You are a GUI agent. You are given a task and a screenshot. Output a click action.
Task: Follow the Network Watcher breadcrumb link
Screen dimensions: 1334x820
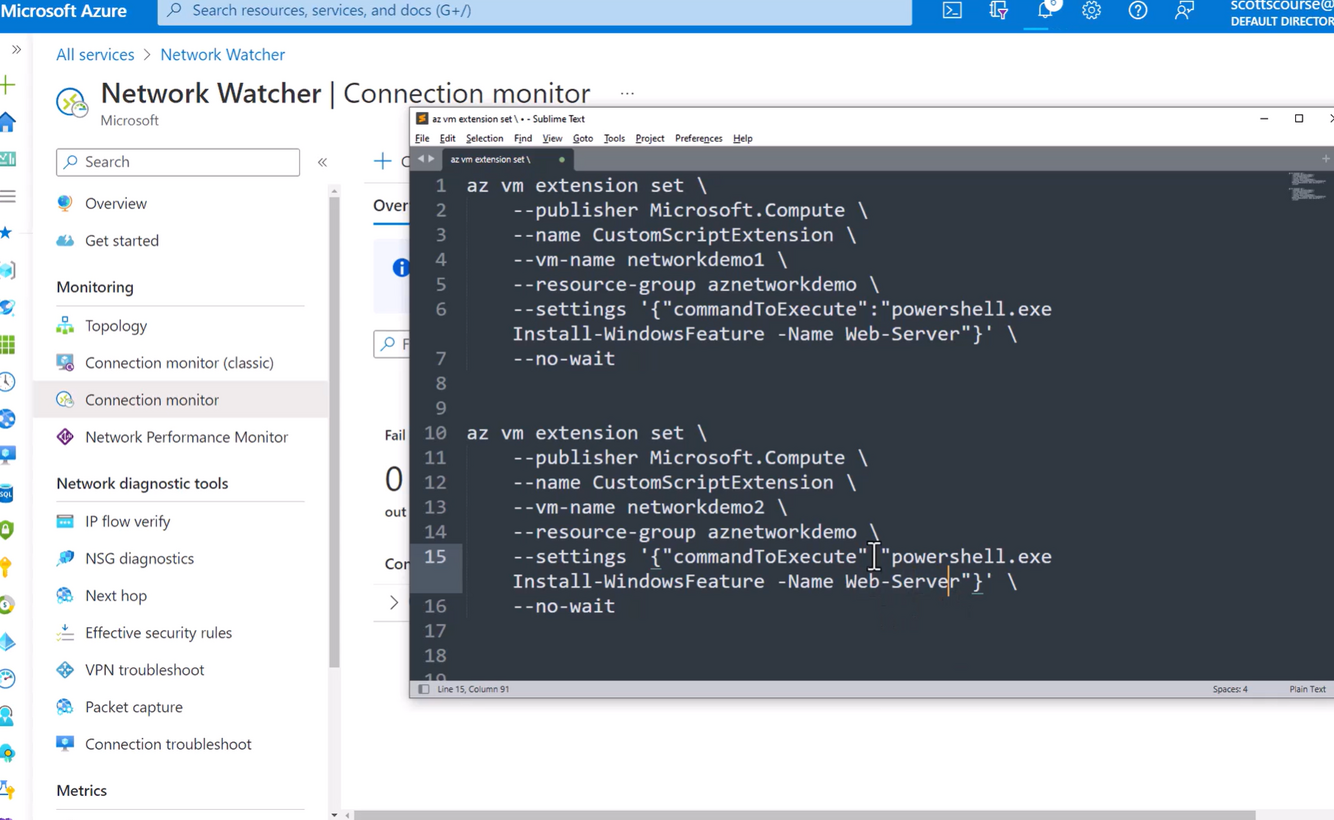click(222, 54)
